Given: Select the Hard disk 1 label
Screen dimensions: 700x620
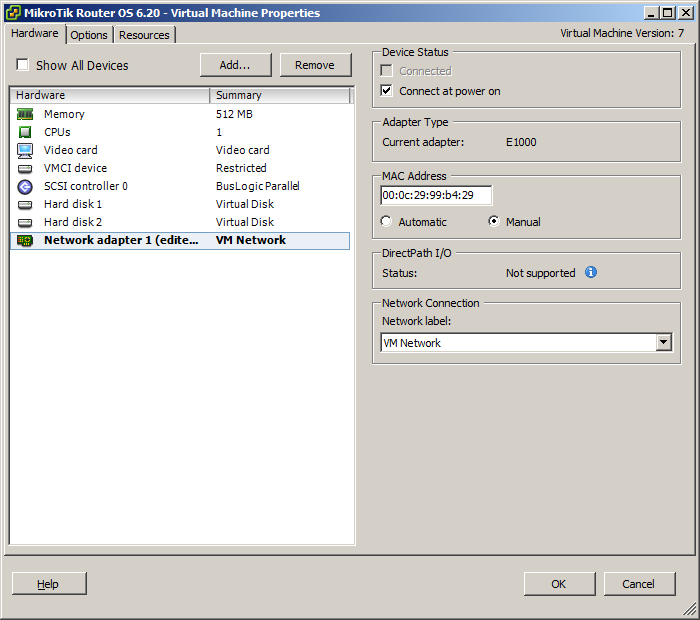Looking at the screenshot, I should [73, 204].
